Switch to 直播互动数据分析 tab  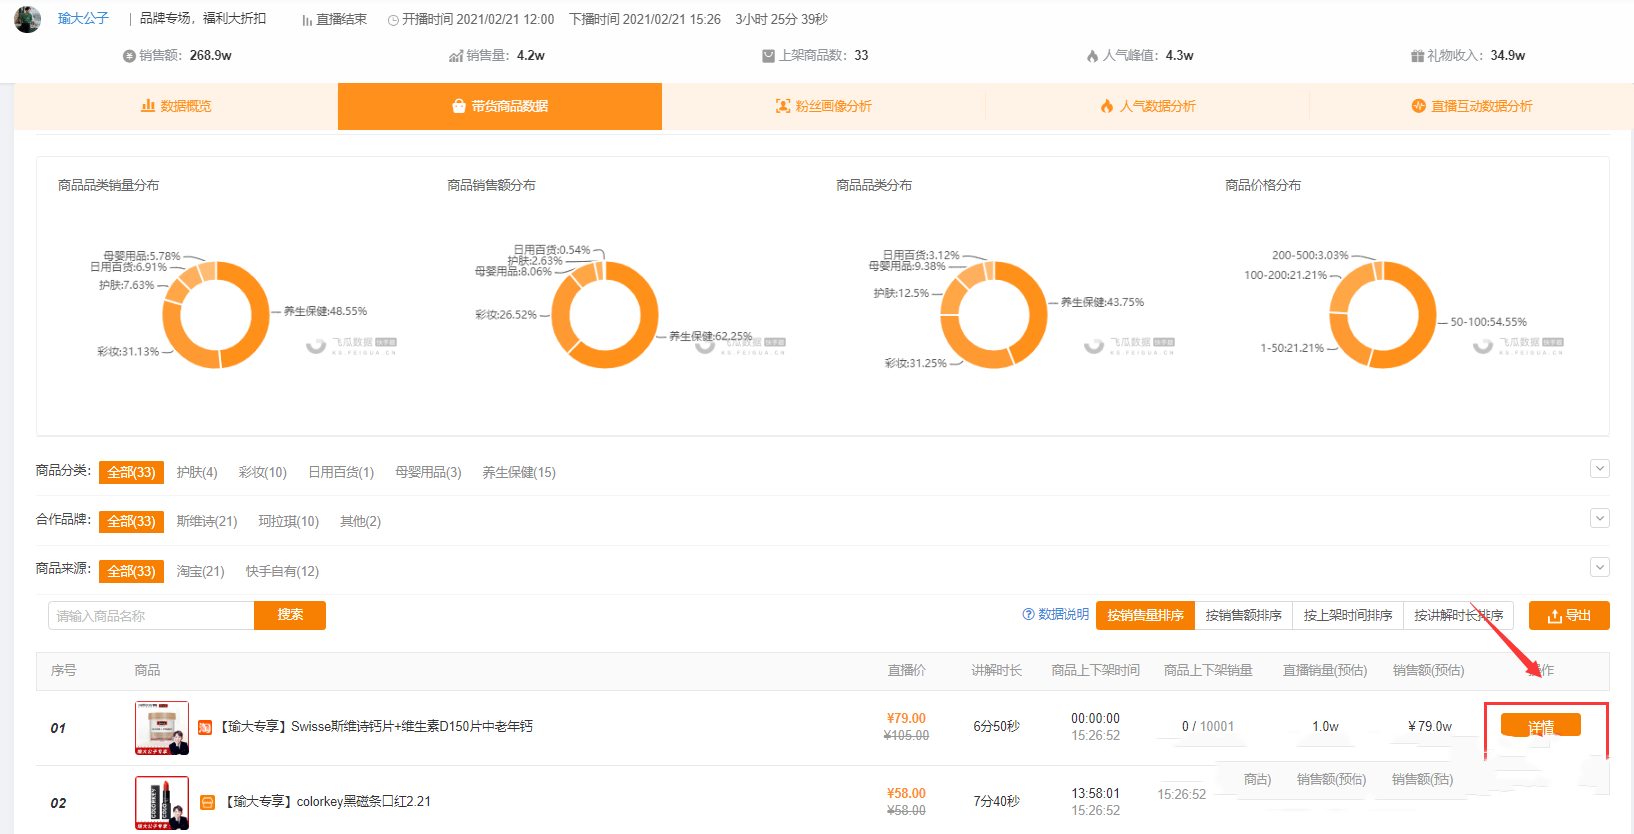coord(1472,106)
